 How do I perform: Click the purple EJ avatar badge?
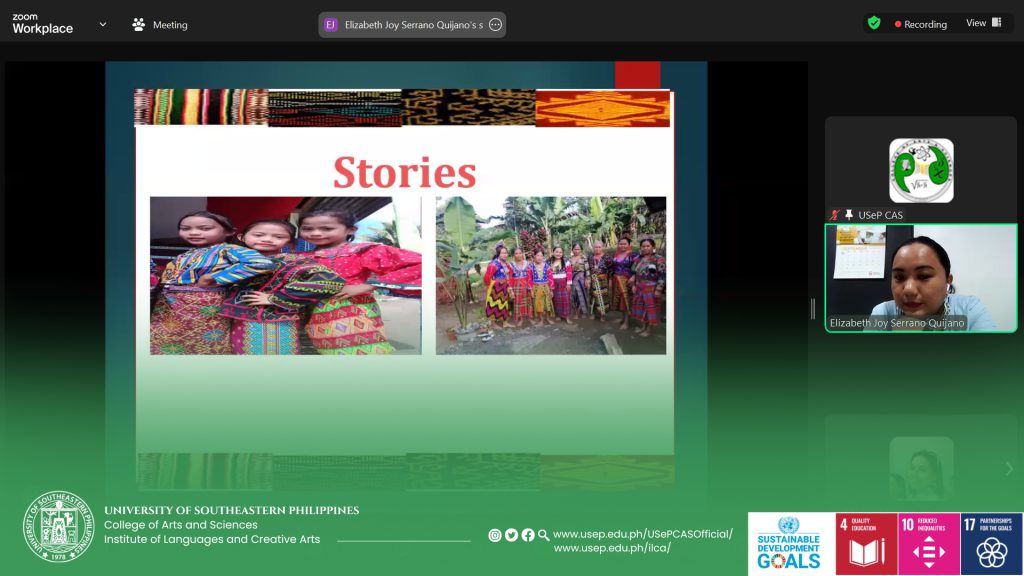tap(330, 25)
